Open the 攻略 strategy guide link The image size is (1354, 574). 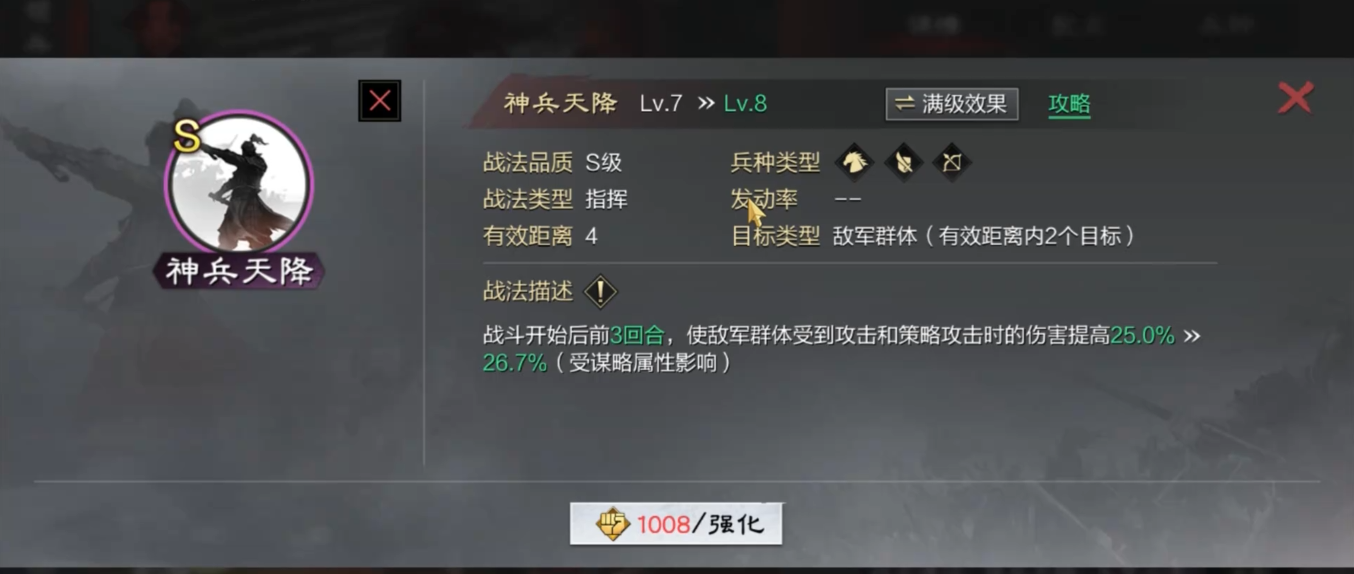click(x=1069, y=104)
